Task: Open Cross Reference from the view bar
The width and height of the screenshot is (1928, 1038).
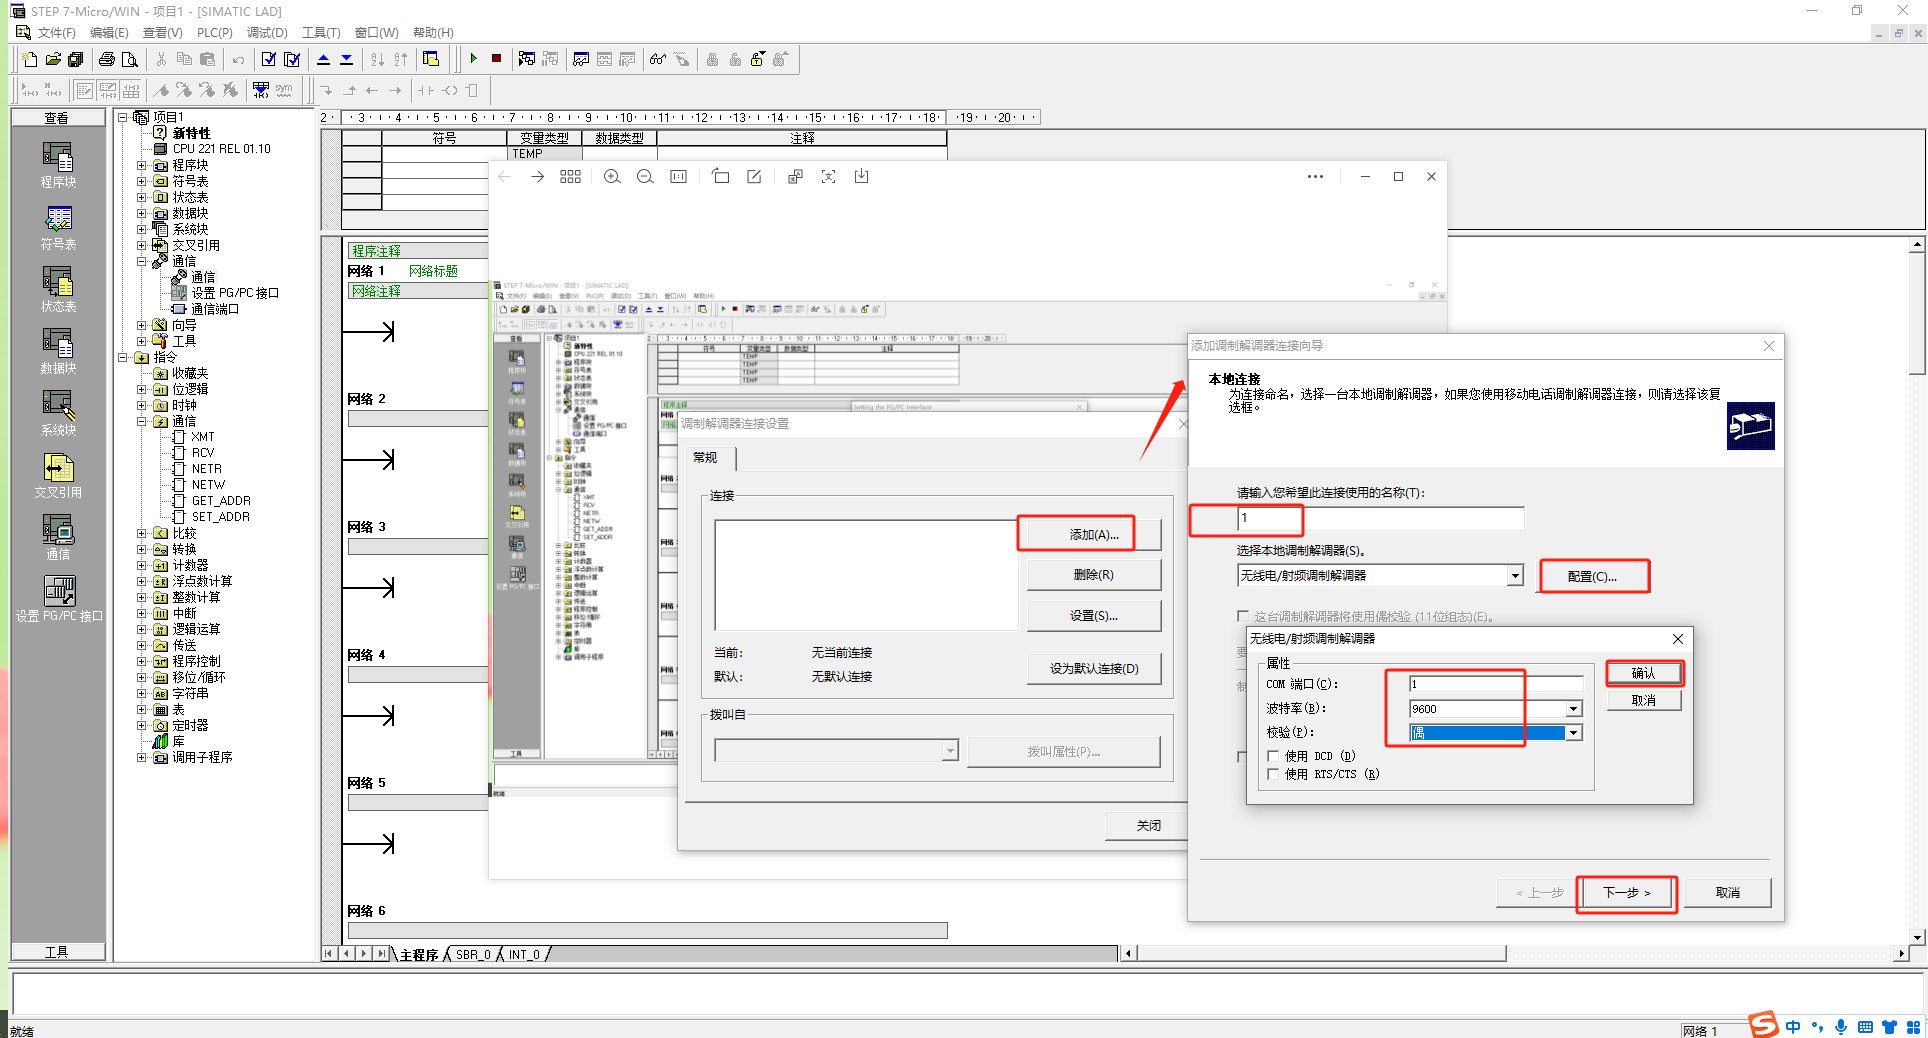Action: (58, 475)
